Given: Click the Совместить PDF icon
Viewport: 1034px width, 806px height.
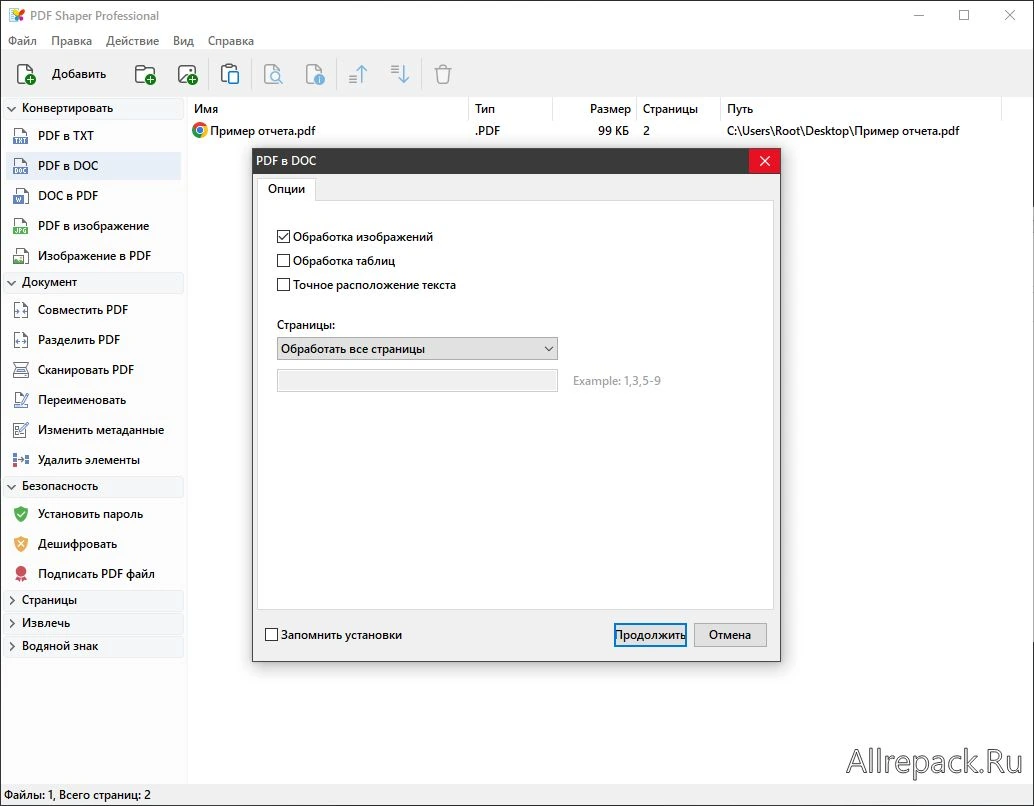Looking at the screenshot, I should tap(21, 310).
